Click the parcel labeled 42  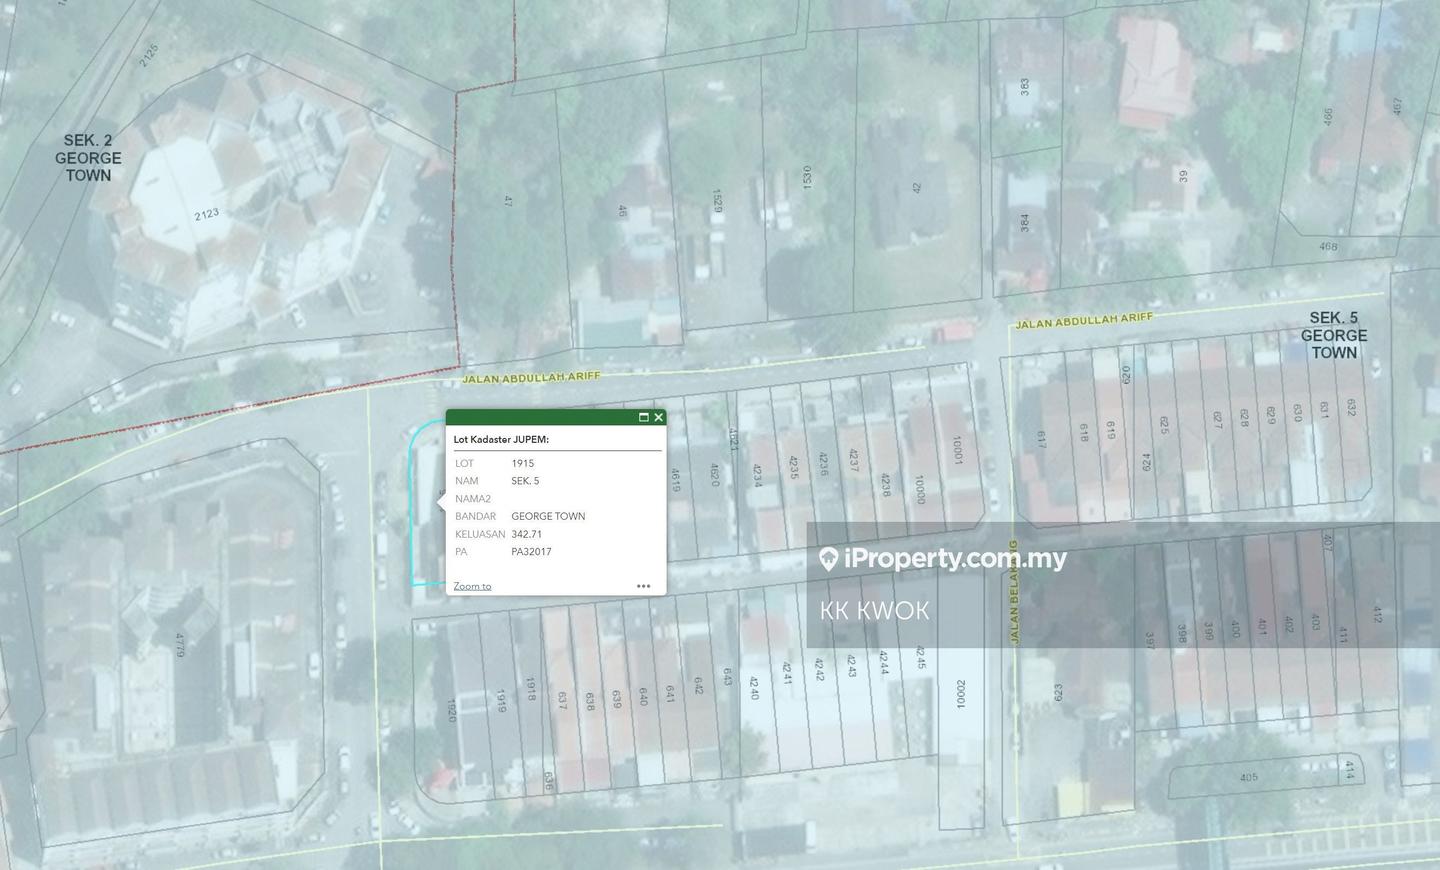916,187
